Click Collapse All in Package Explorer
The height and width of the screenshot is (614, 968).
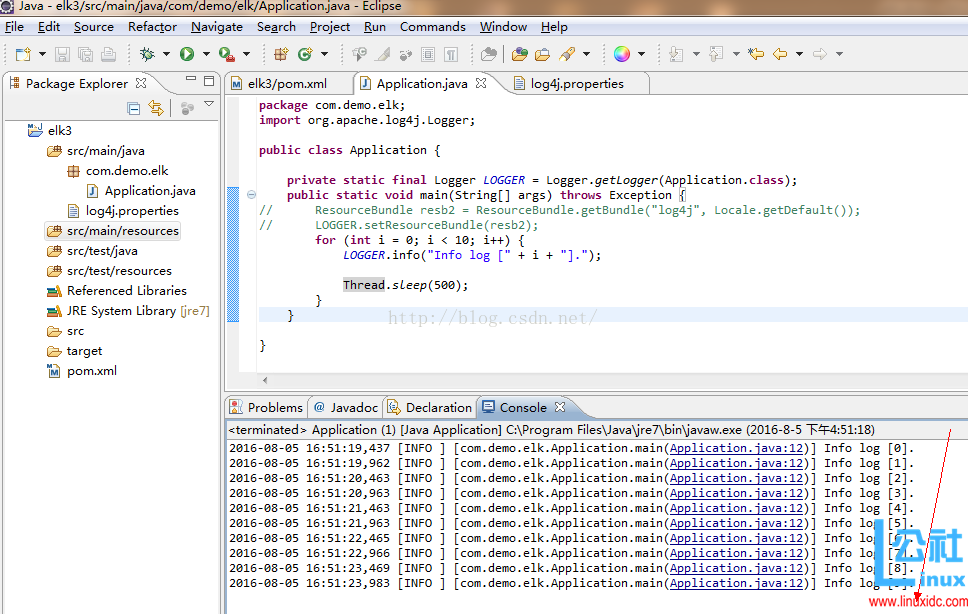(x=134, y=108)
